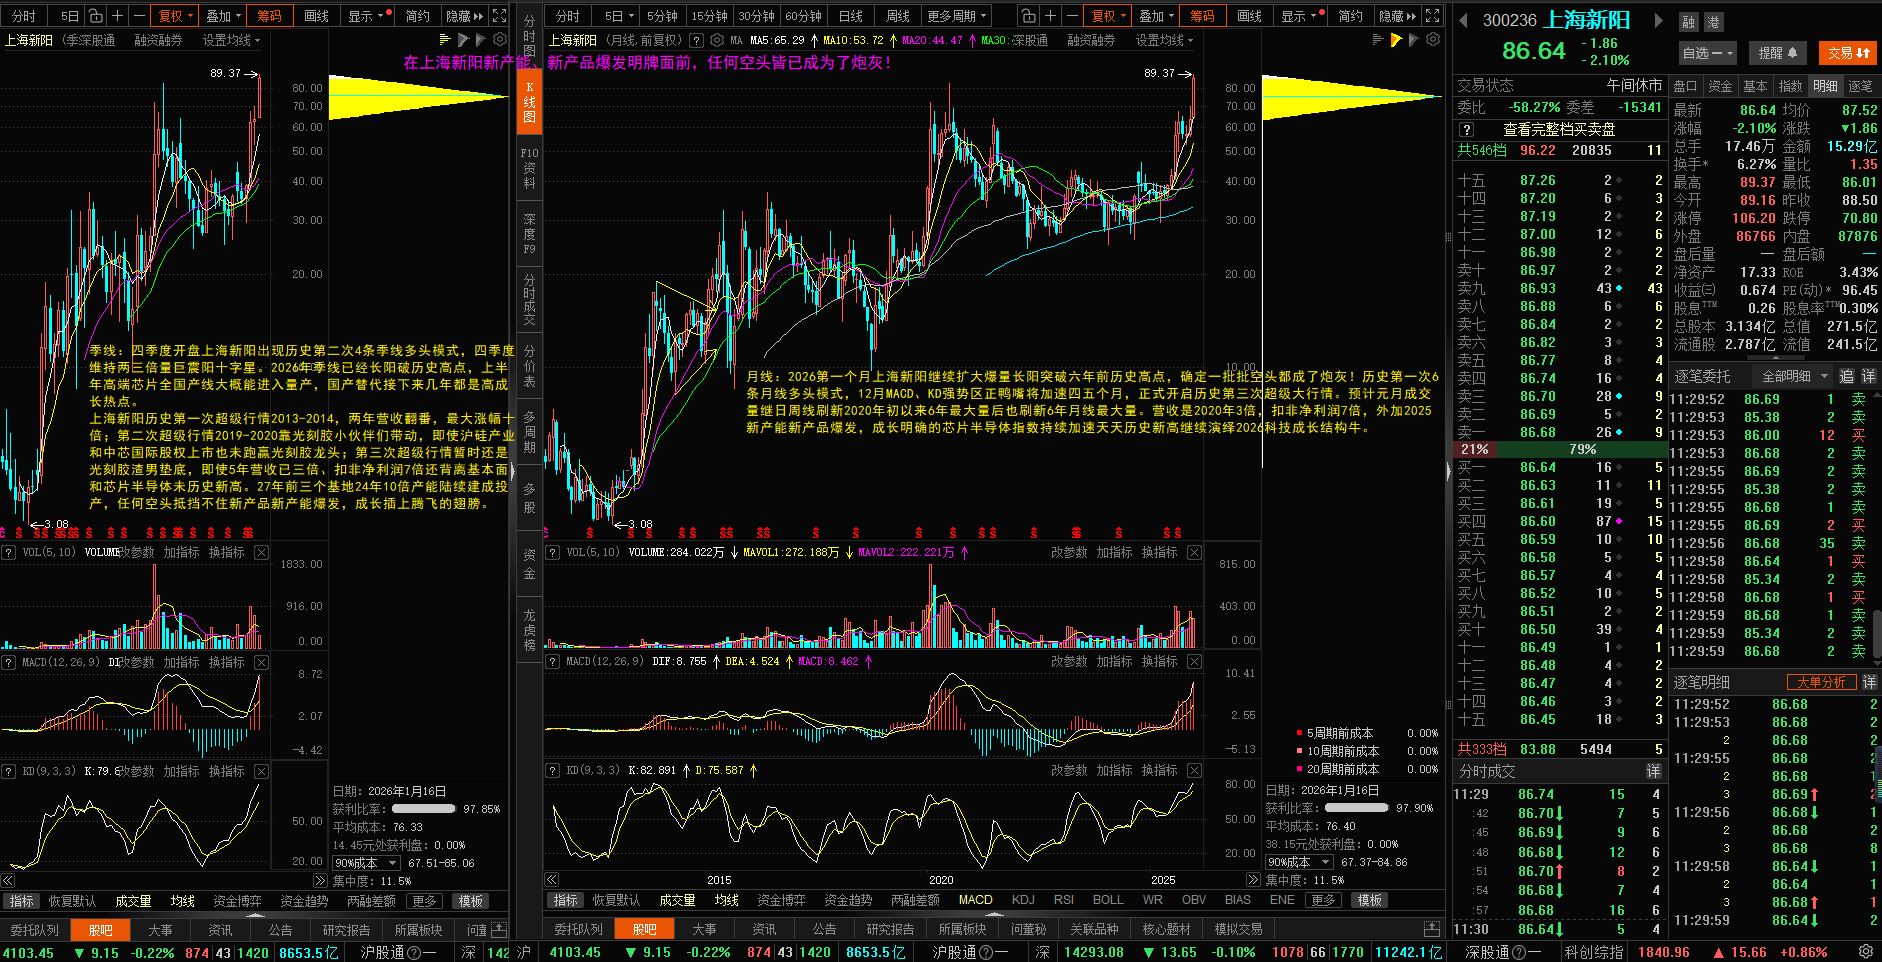
Task: Toggle 筹码 chip view on left chart
Action: [269, 16]
